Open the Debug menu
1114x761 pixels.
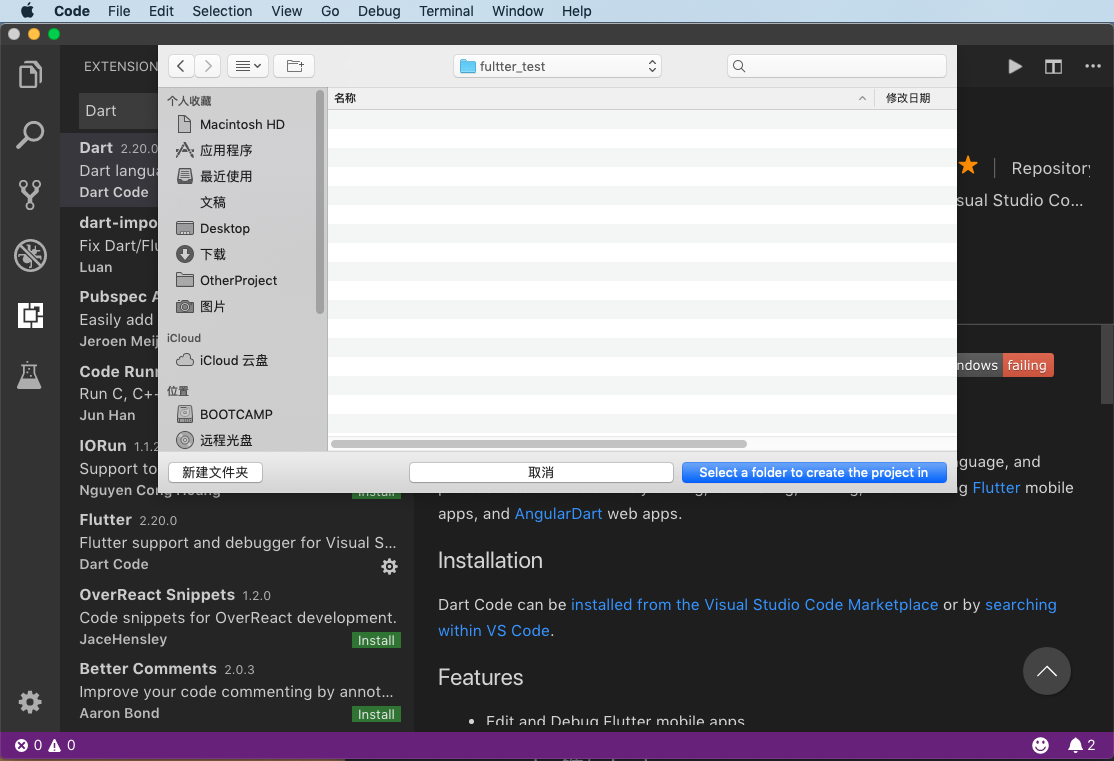tap(379, 11)
